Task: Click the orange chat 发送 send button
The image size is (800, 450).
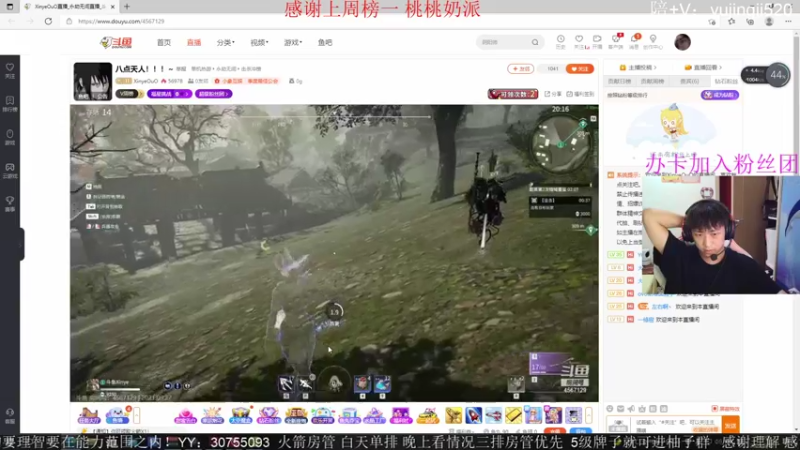Action: click(730, 425)
